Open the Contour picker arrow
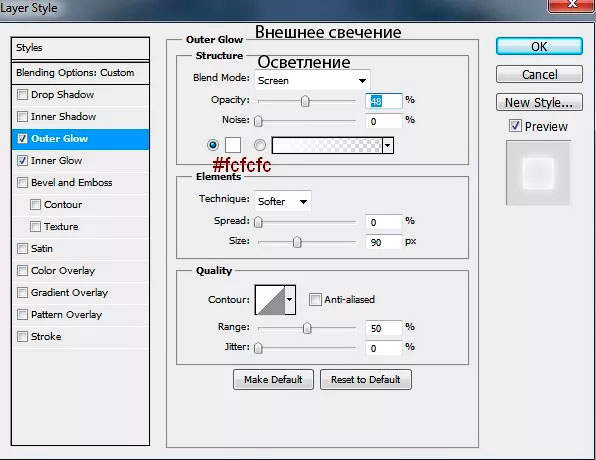The image size is (596, 460). (x=290, y=300)
